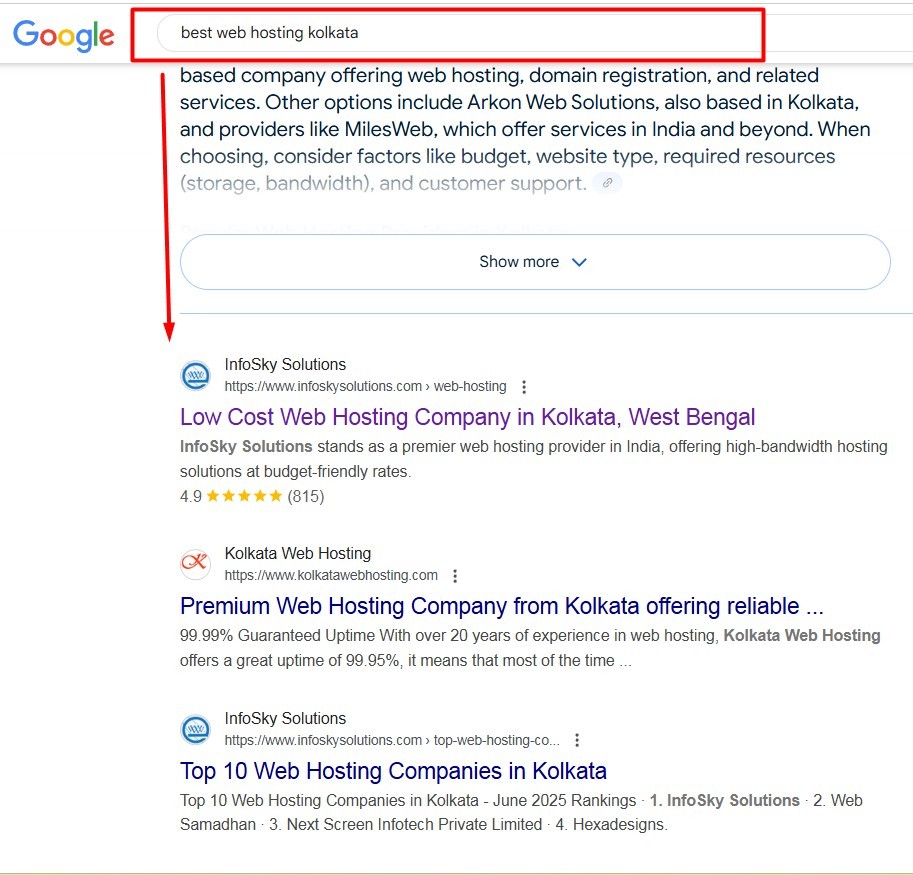
Task: Click the first InfoSky Solutions favicon
Action: tap(196, 375)
